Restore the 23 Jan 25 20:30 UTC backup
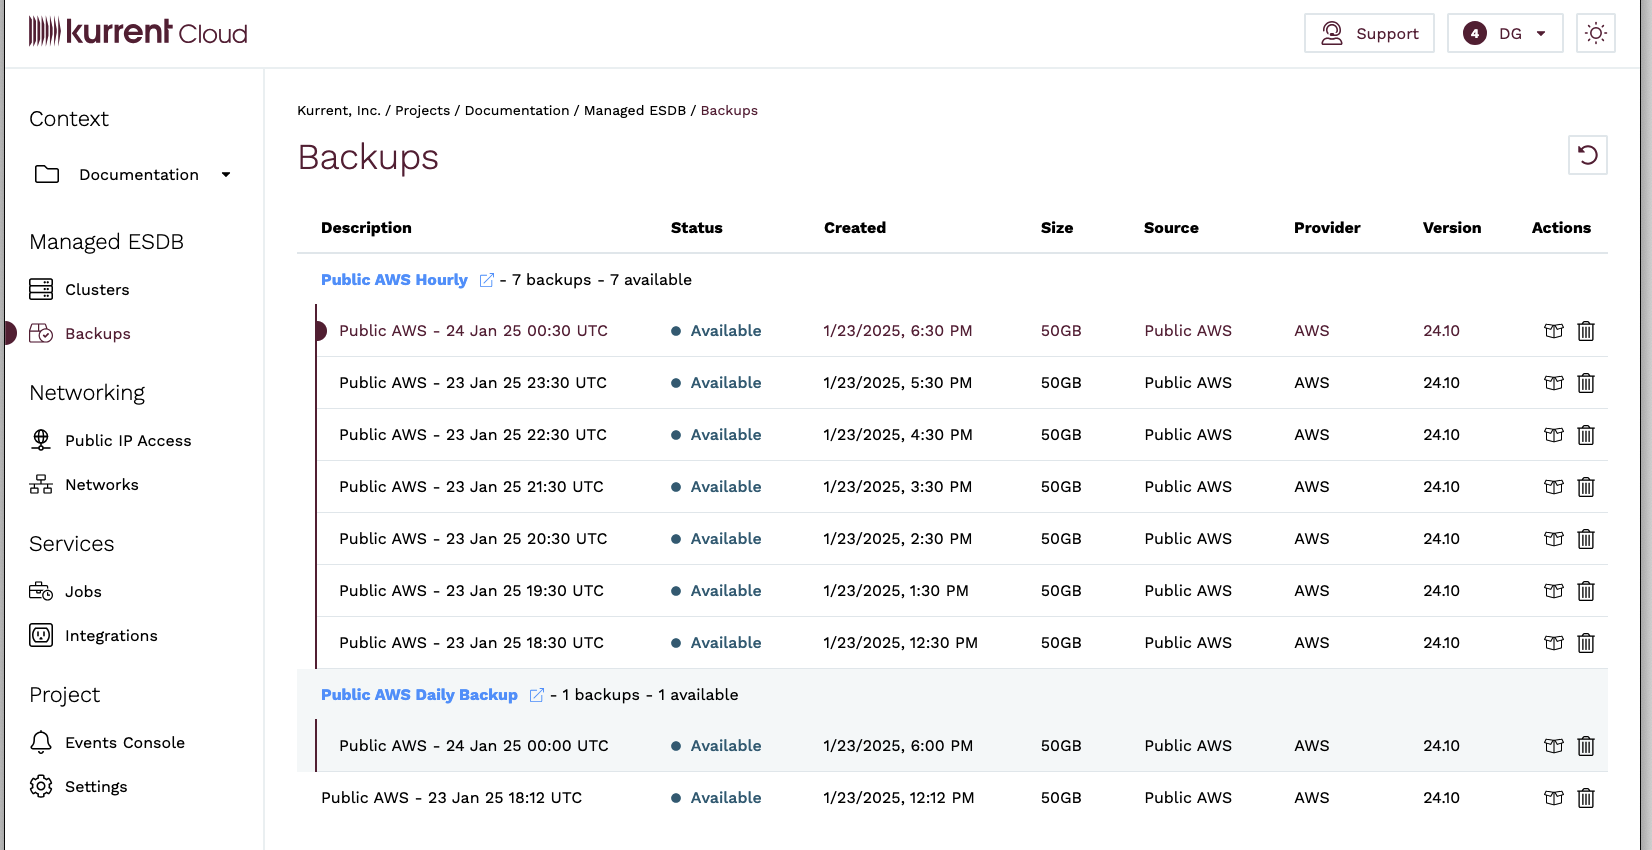Image resolution: width=1652 pixels, height=850 pixels. pyautogui.click(x=1553, y=539)
